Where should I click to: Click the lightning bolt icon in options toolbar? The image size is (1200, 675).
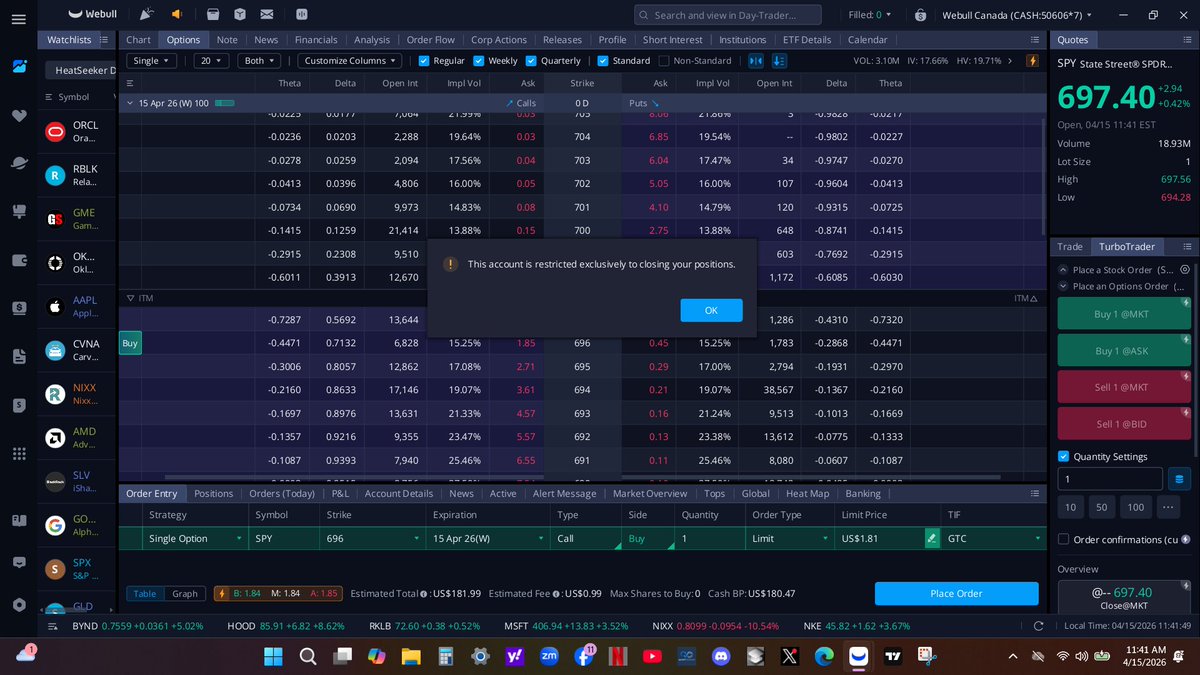click(x=1033, y=60)
